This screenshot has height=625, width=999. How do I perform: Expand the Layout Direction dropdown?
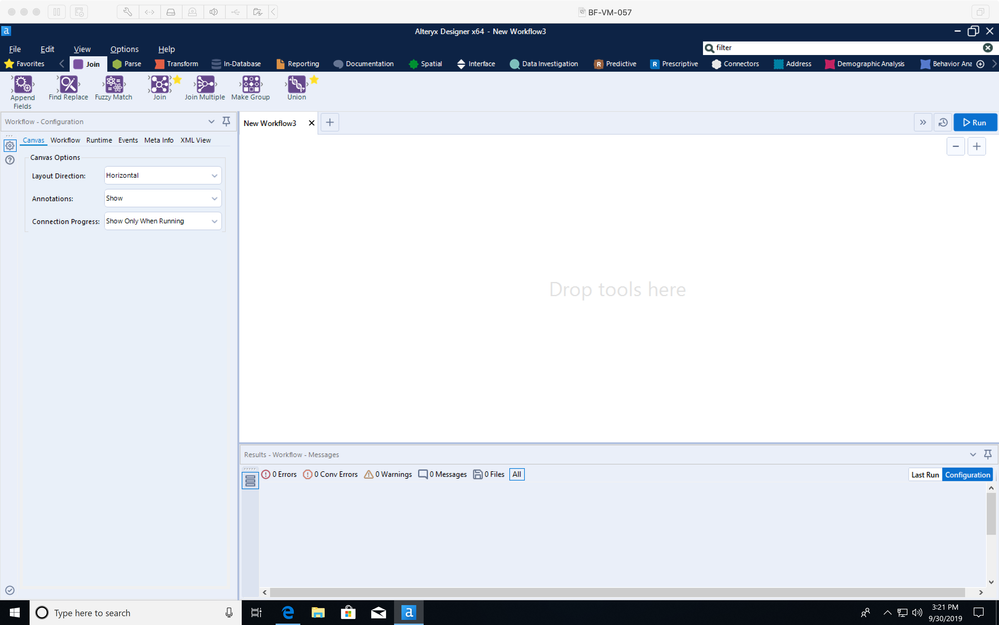pyautogui.click(x=214, y=176)
